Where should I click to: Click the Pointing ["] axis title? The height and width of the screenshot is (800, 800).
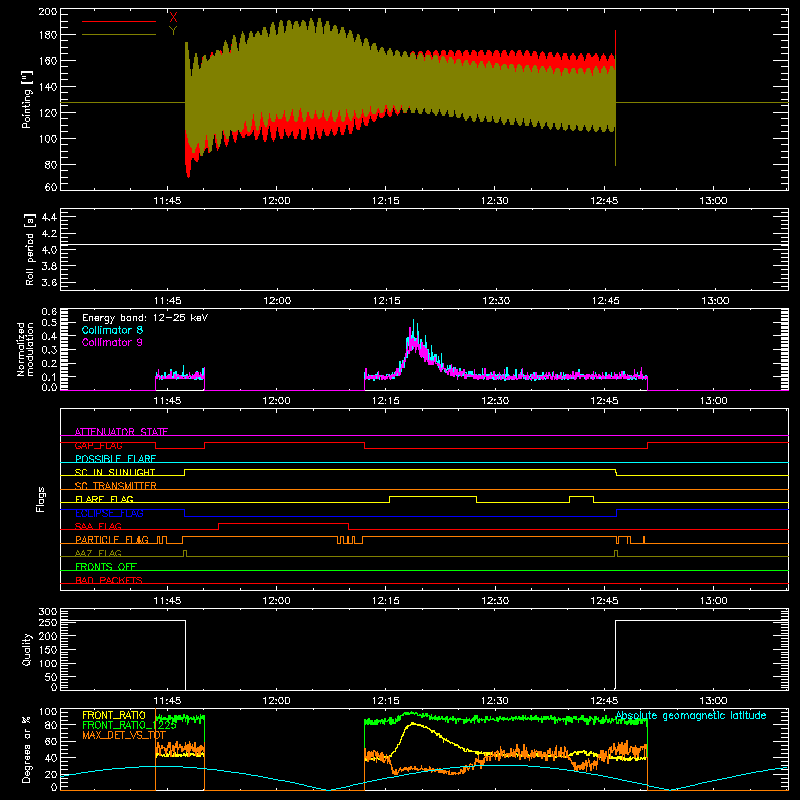[x=27, y=100]
